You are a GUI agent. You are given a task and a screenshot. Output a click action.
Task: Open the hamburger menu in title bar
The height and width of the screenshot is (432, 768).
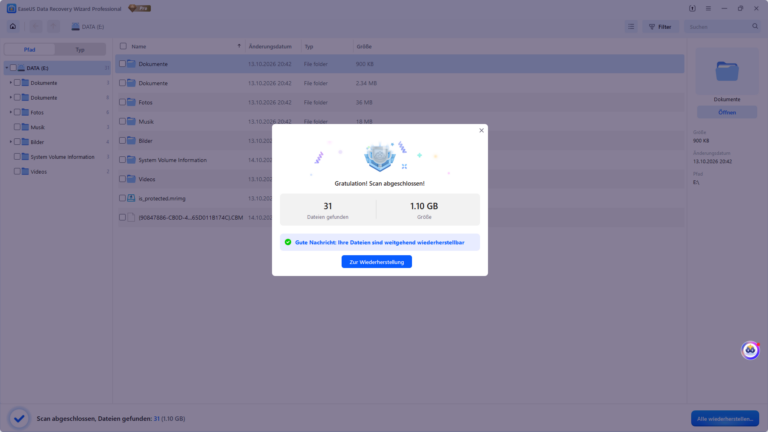pyautogui.click(x=708, y=8)
